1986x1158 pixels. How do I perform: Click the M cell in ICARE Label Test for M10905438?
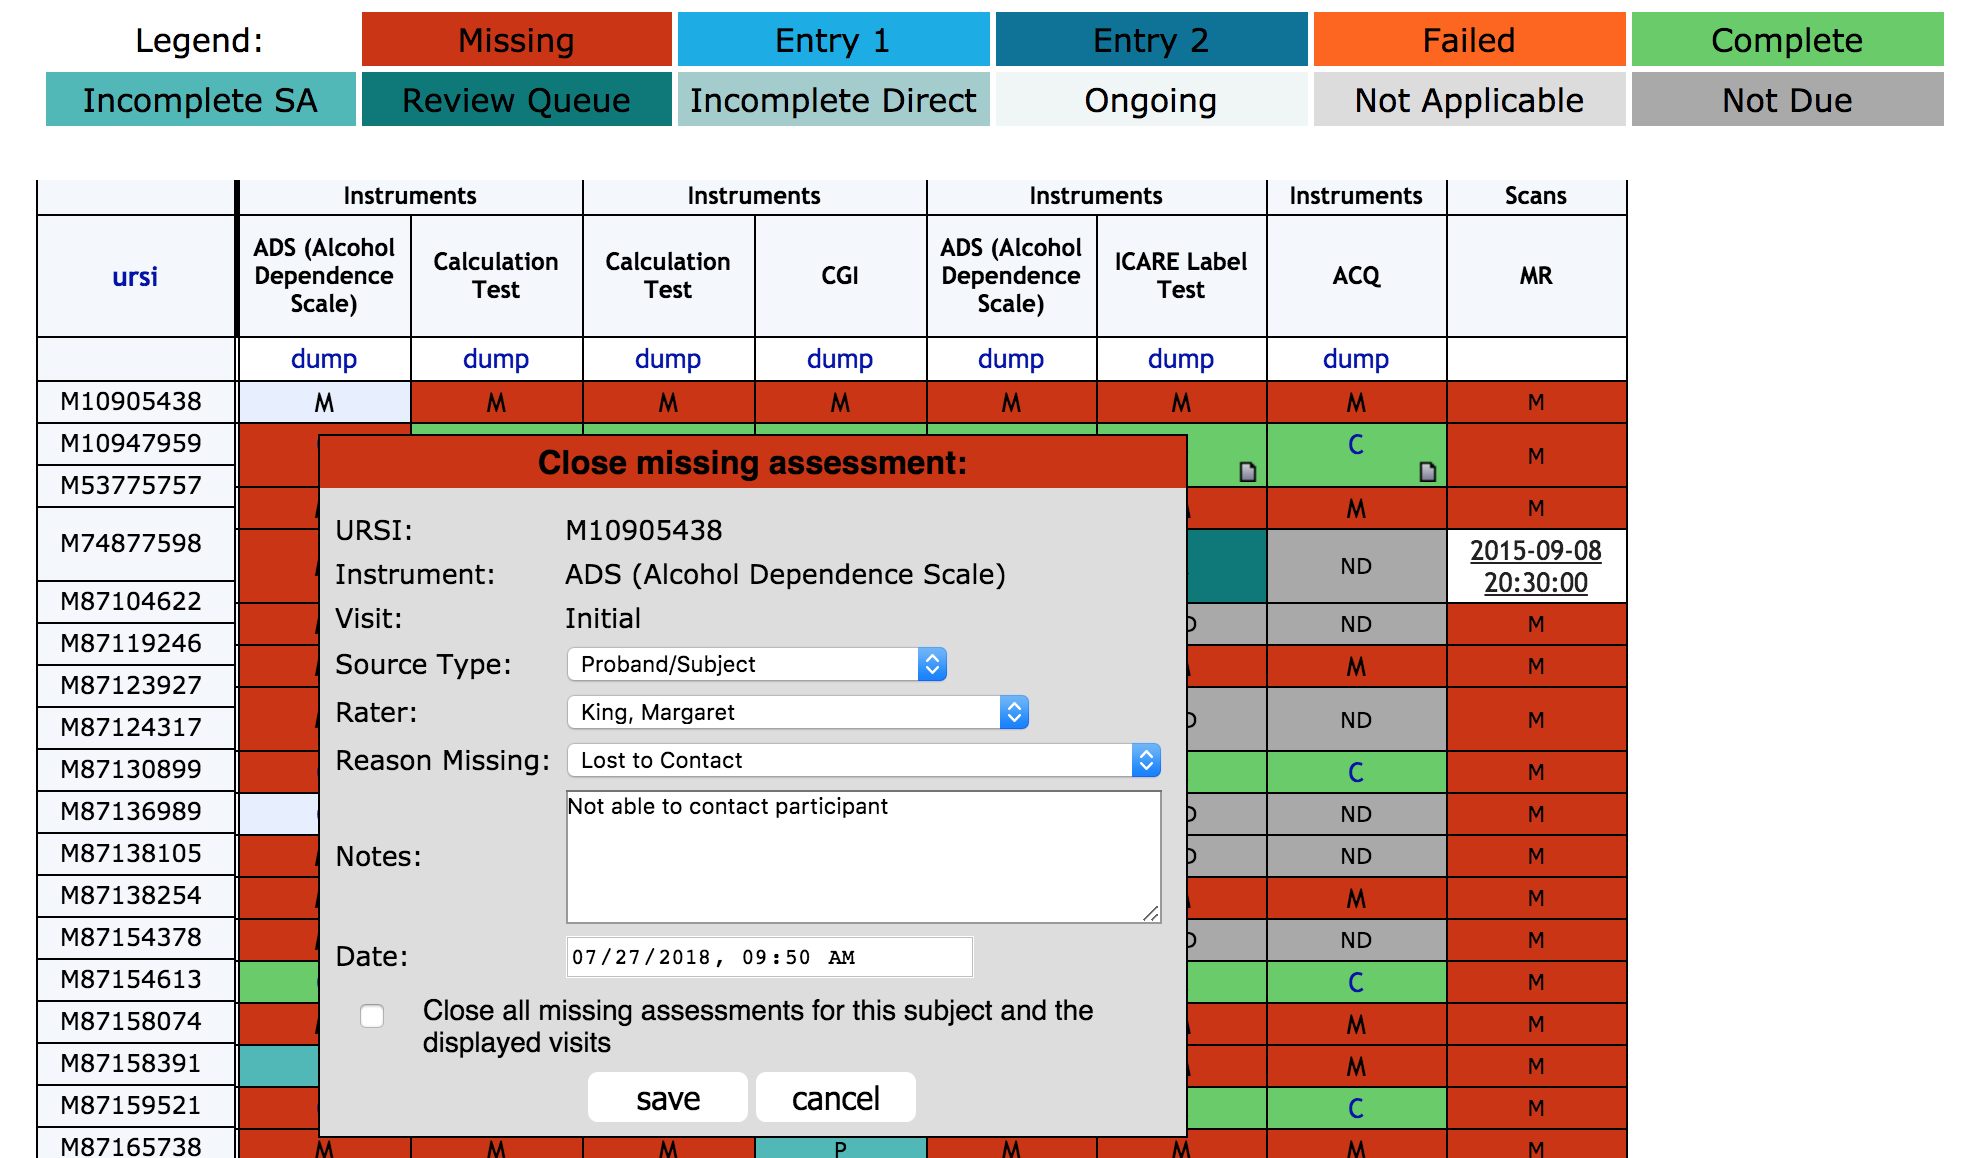point(1181,402)
